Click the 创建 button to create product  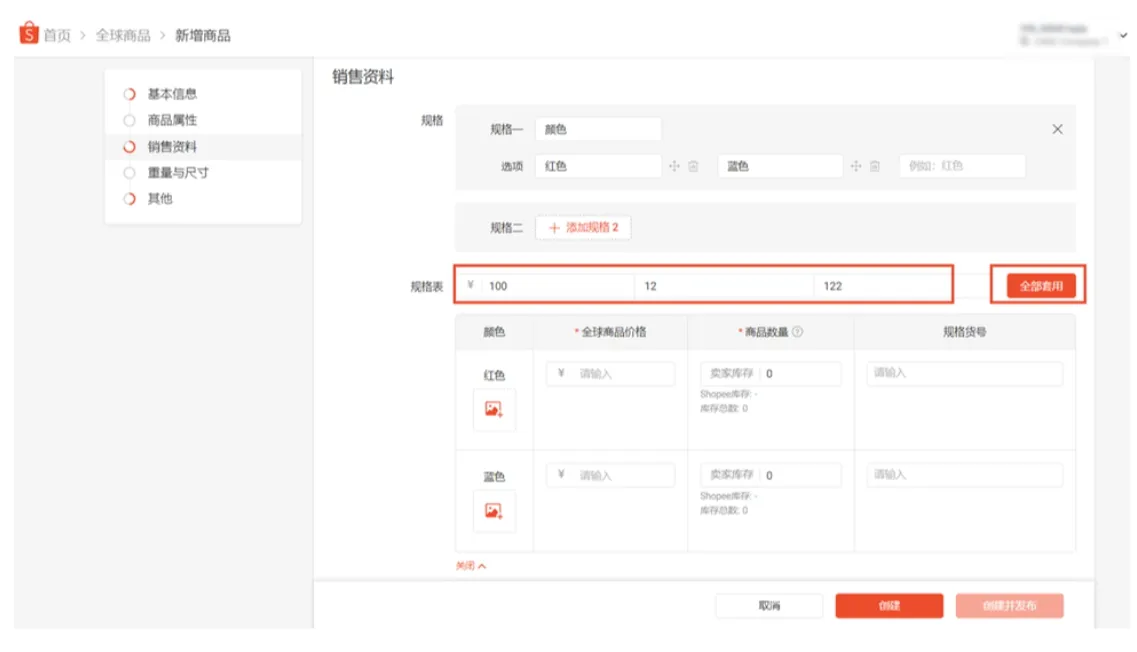click(889, 606)
